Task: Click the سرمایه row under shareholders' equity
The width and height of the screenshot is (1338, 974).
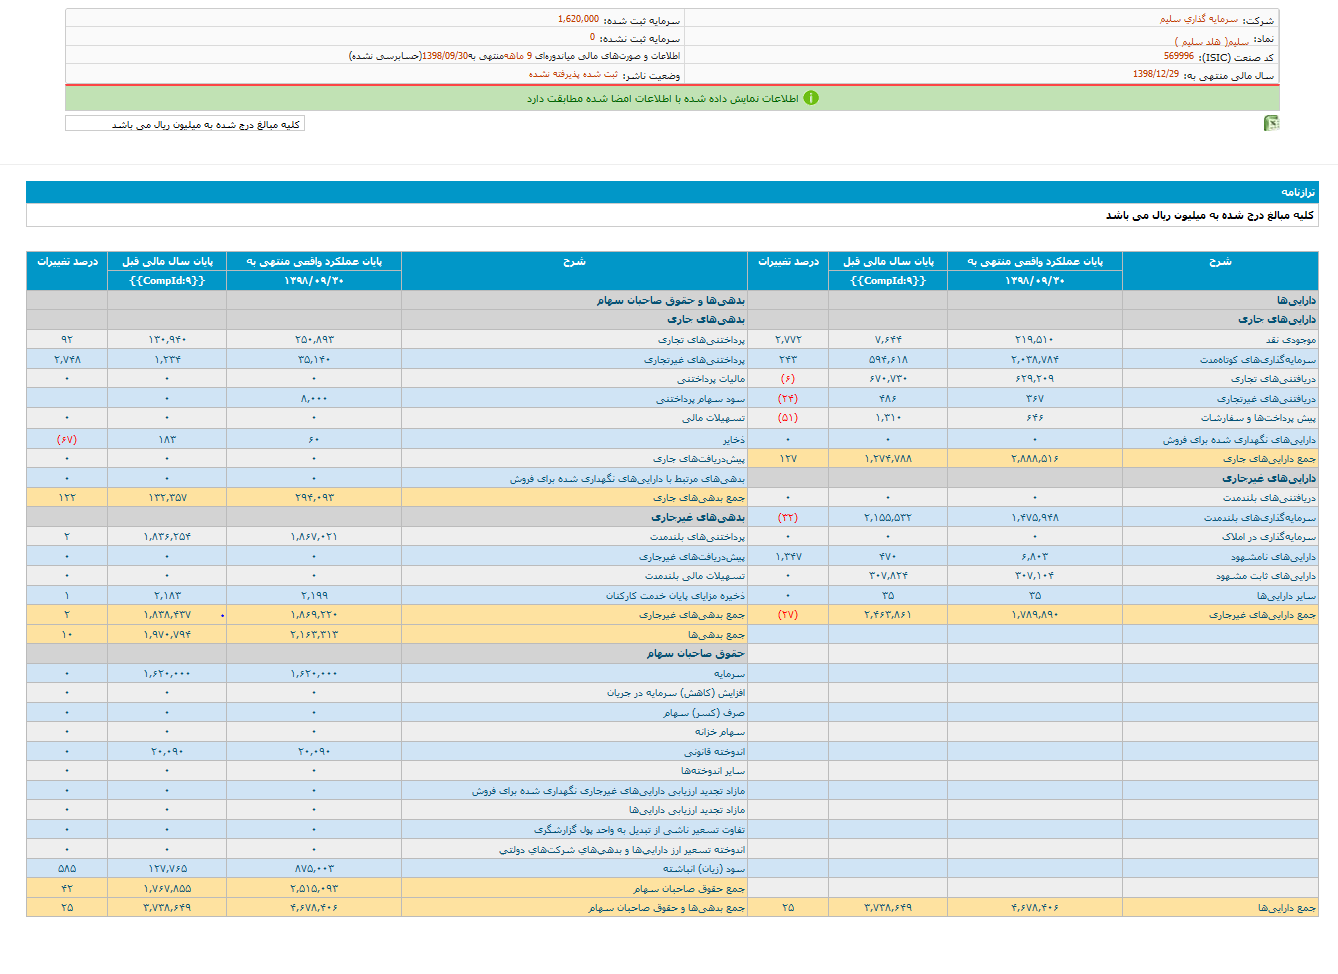Action: [x=729, y=674]
